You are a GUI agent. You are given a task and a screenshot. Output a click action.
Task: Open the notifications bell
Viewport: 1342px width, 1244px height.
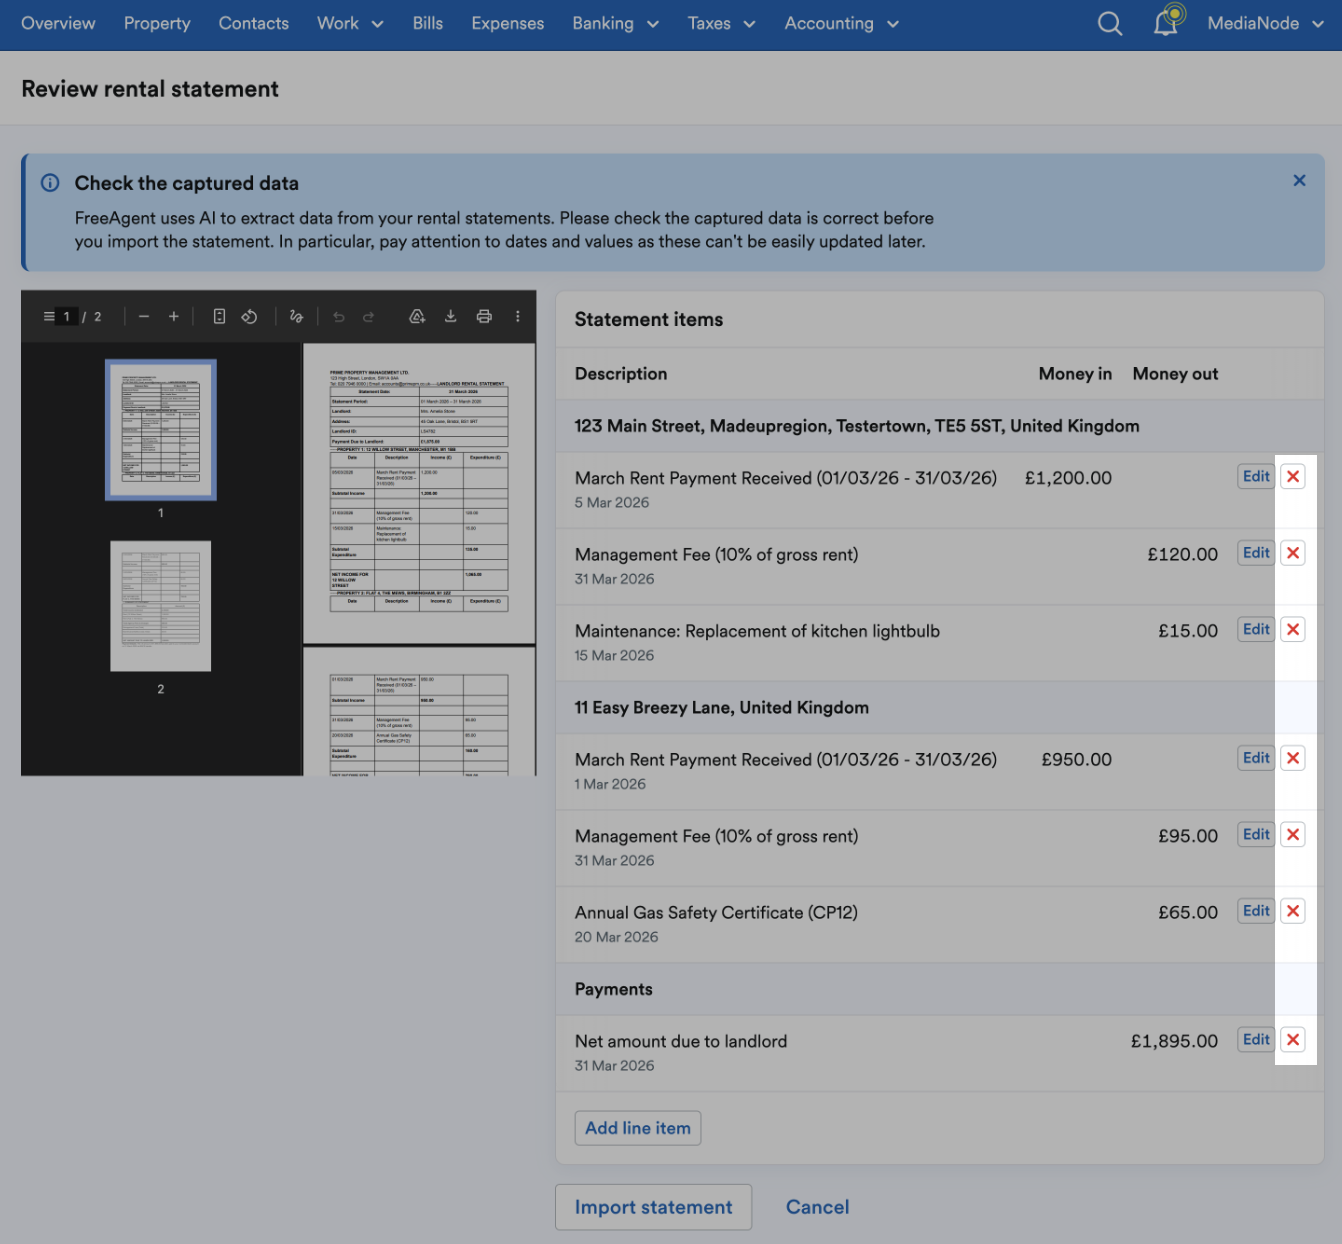pyautogui.click(x=1167, y=21)
